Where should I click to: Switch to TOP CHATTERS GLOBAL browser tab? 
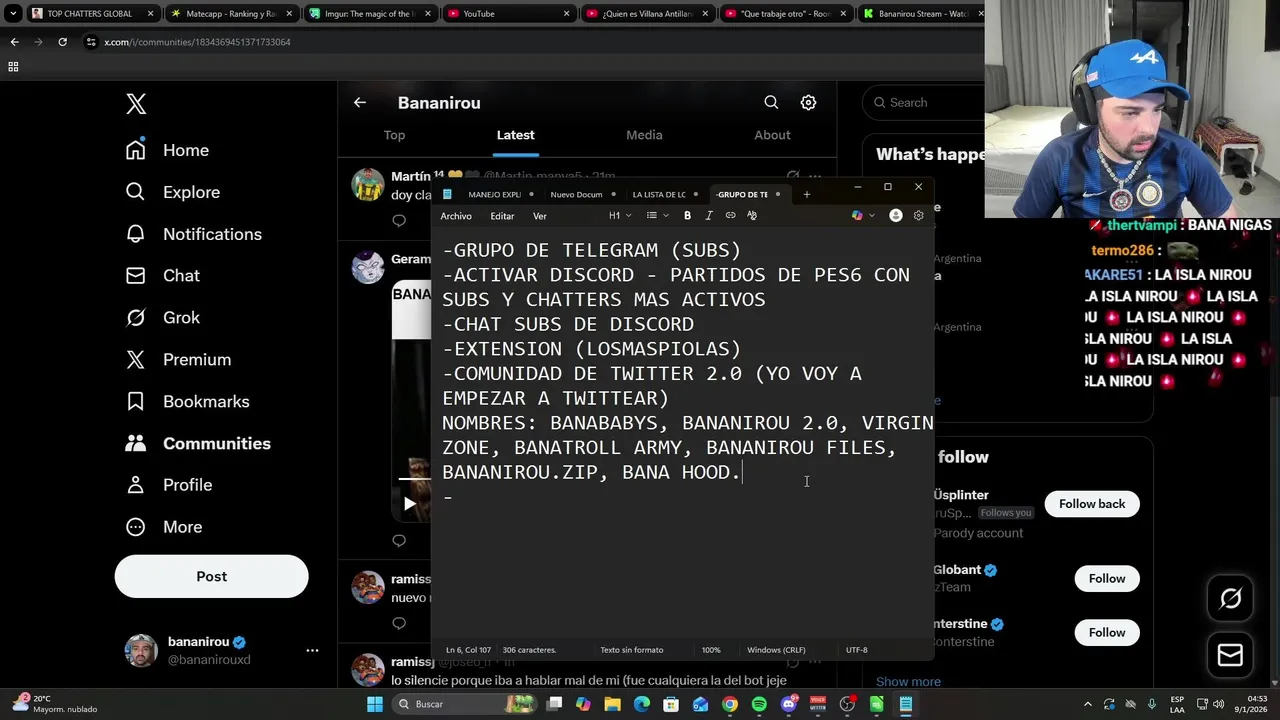[90, 14]
